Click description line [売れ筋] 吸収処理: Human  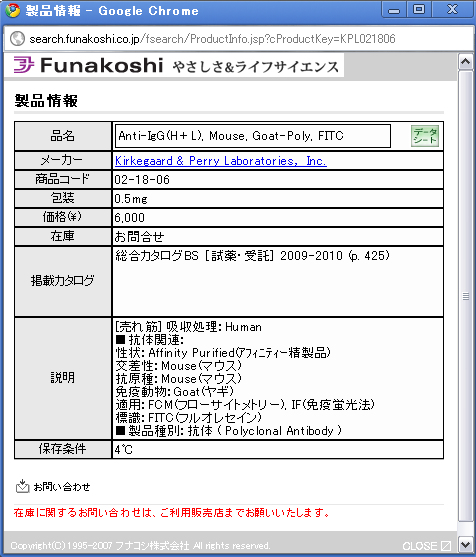(189, 327)
